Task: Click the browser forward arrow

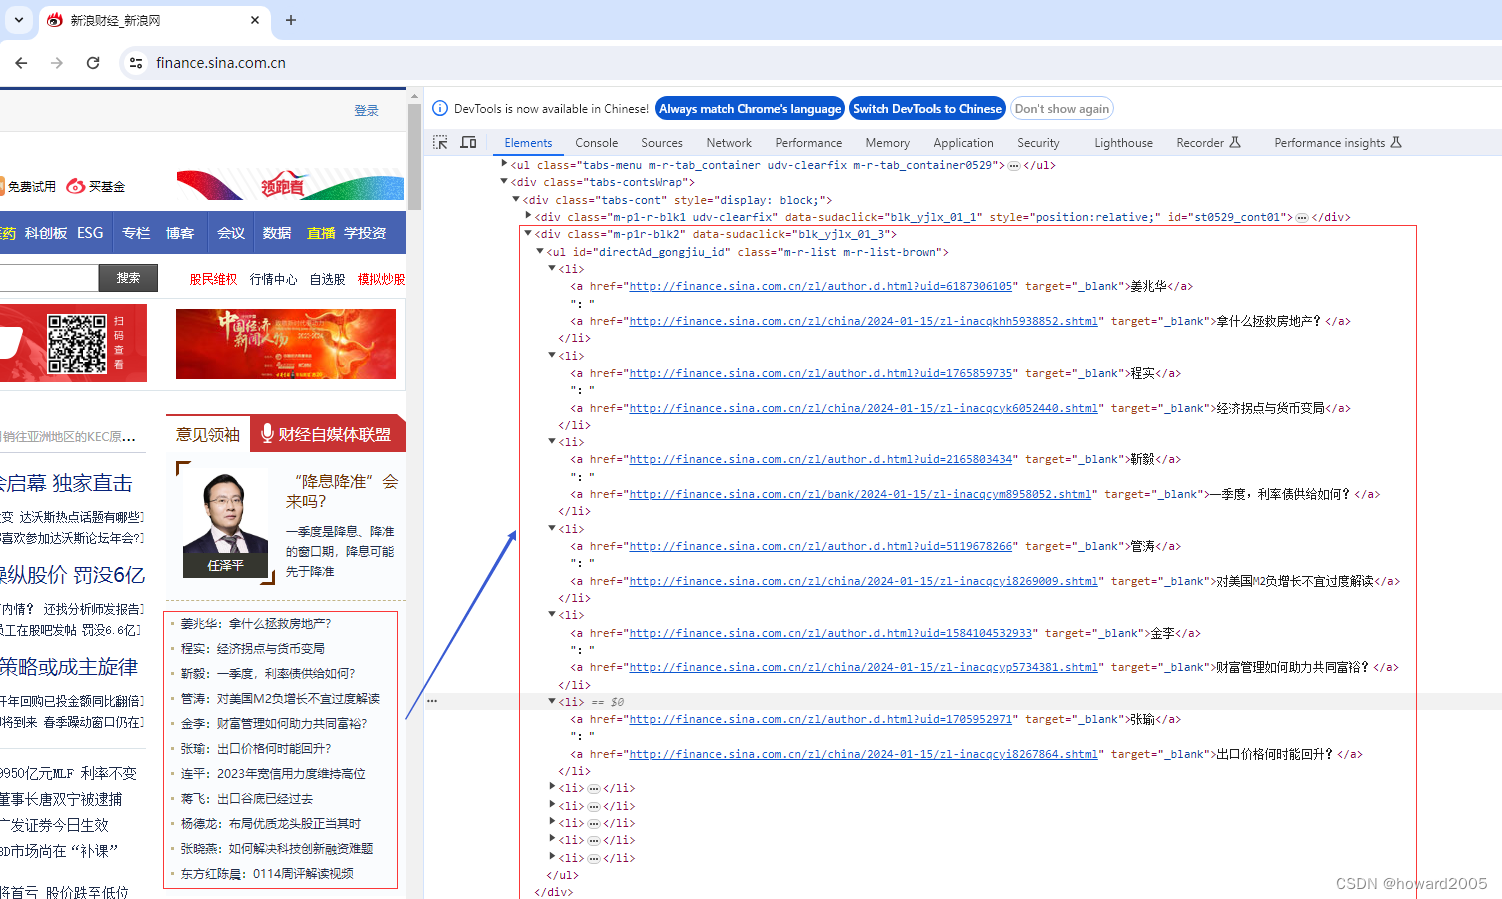Action: point(57,63)
